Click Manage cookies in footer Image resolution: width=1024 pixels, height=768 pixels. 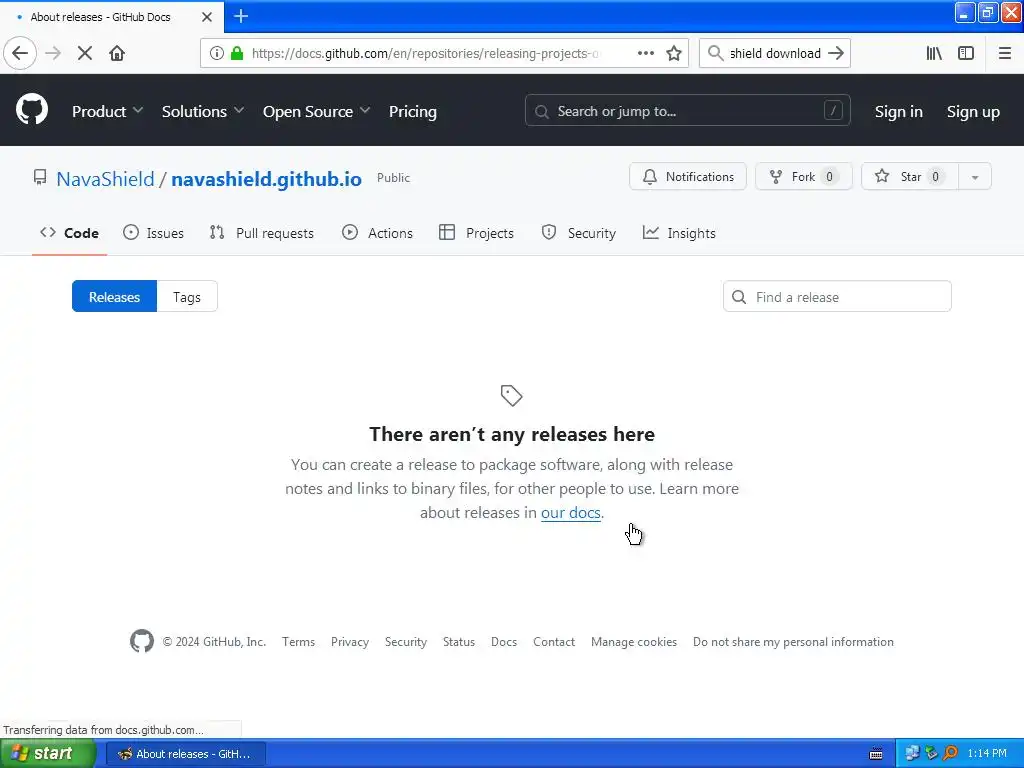633,642
